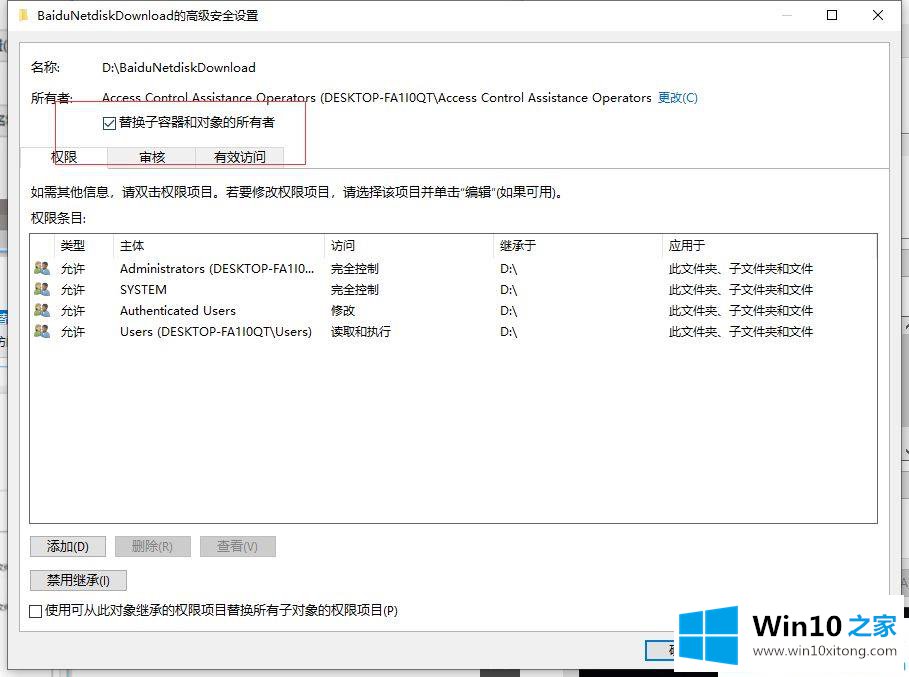Select the Users (DESKTOP-FA1I0QT\Users) entry
The image size is (909, 677).
coord(216,332)
